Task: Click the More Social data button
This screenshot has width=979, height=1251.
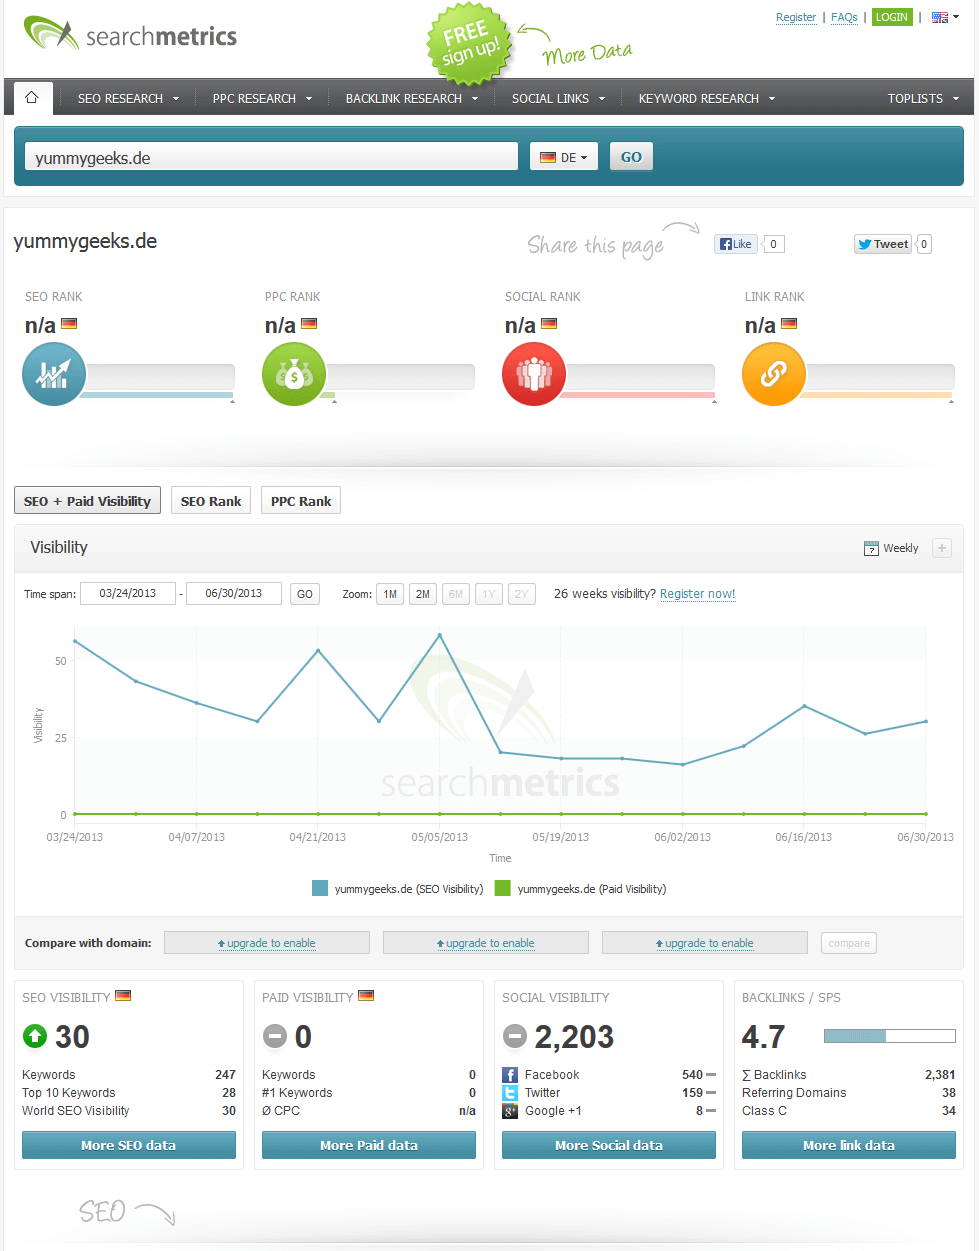Action: click(x=609, y=1145)
